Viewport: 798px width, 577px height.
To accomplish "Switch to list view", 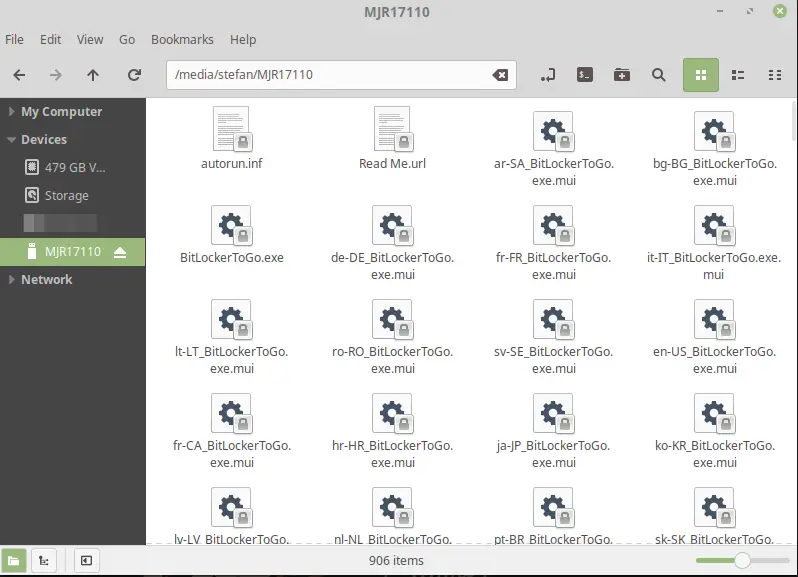I will (738, 75).
